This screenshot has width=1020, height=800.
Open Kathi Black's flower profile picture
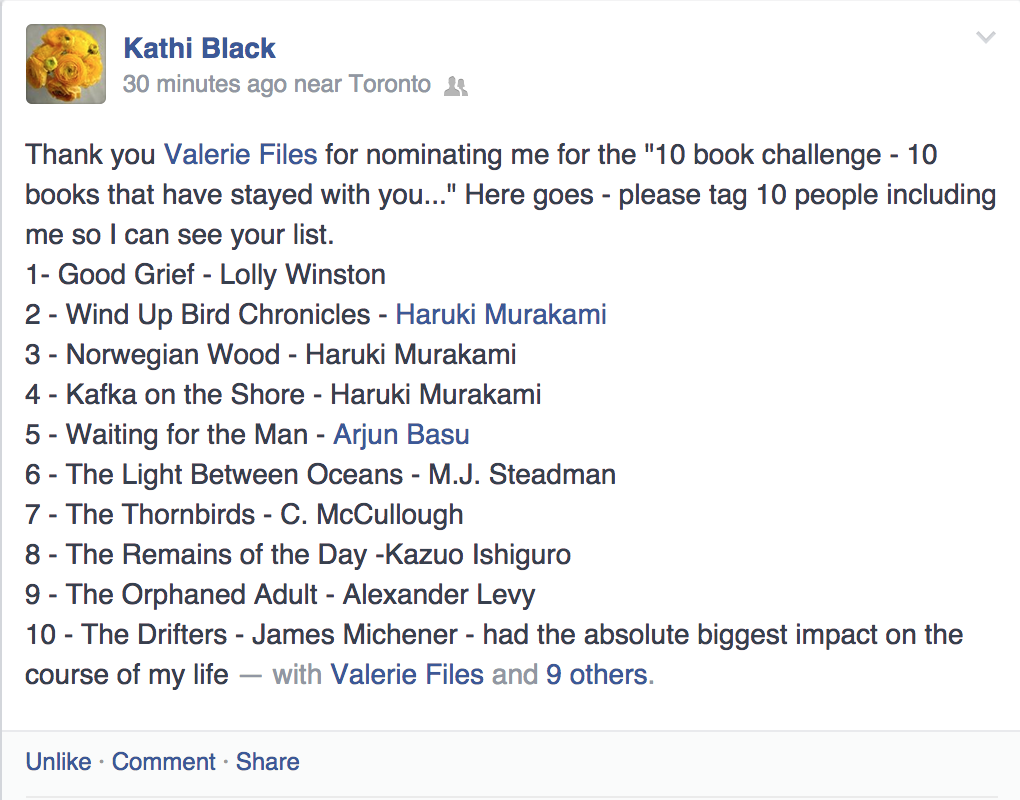coord(66,64)
